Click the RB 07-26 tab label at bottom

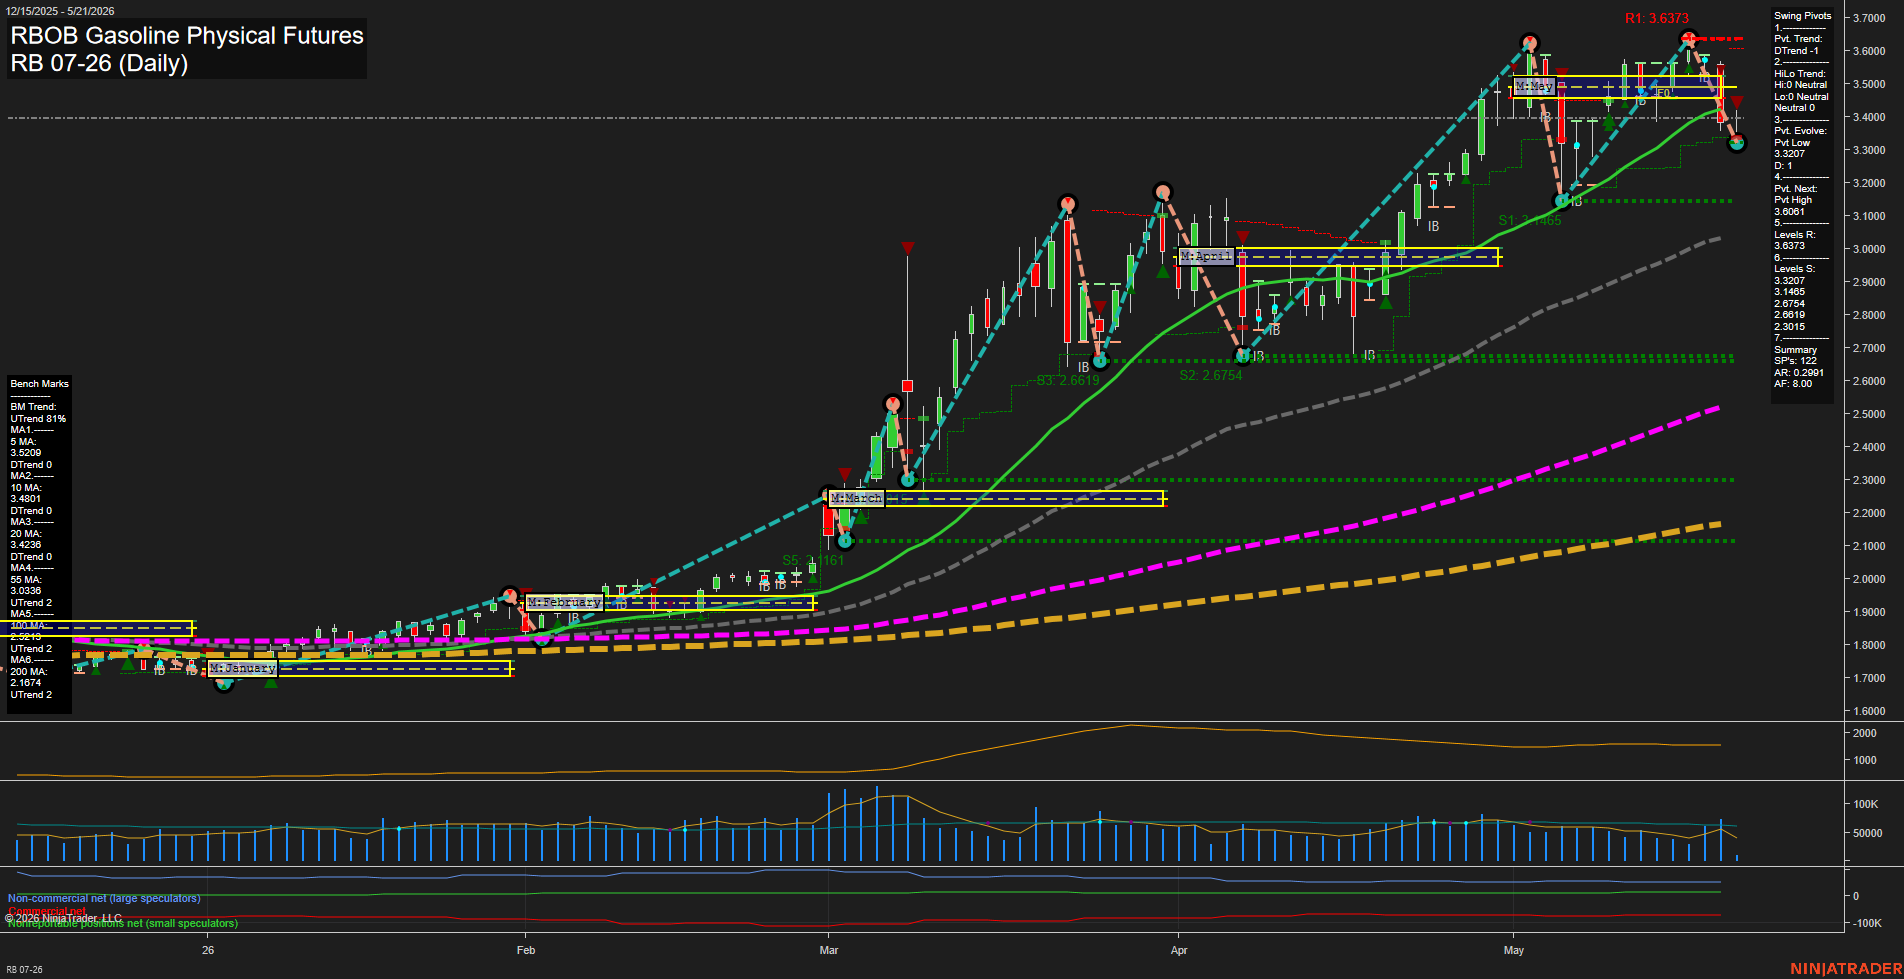(x=24, y=969)
